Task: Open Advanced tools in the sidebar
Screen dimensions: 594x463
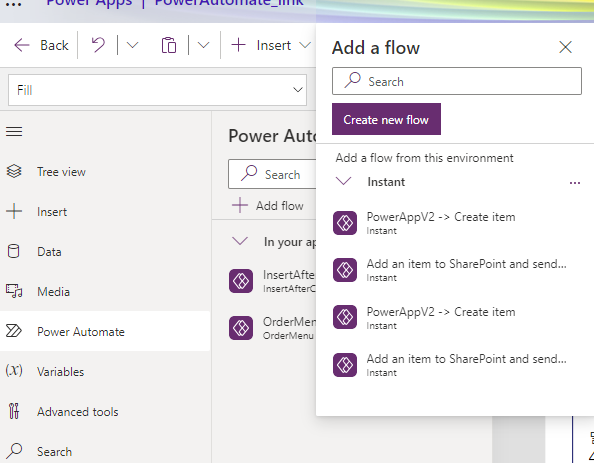Action: click(x=105, y=412)
